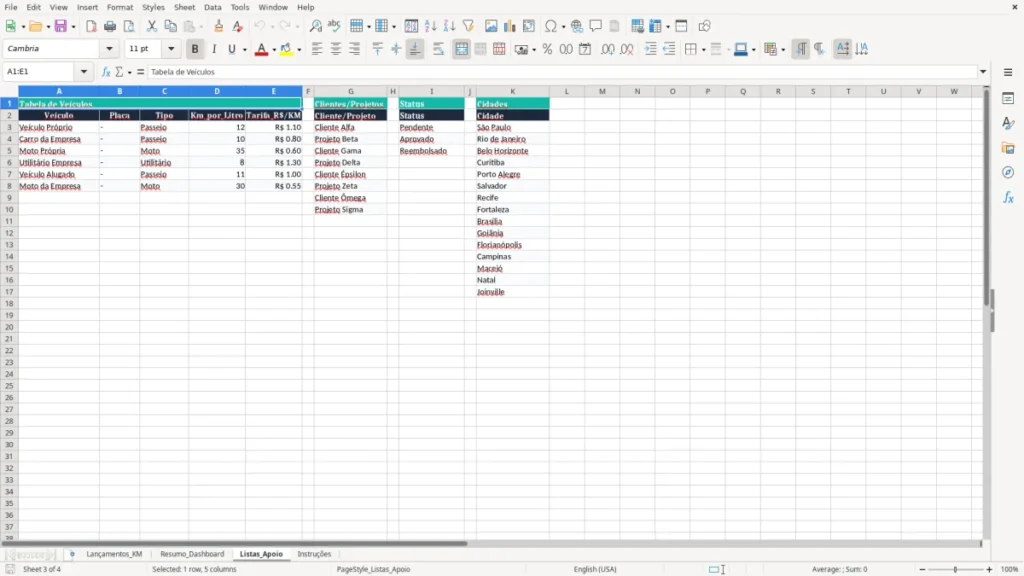Sort ascending A to Z
The image size is (1024, 576).
[x=430, y=26]
